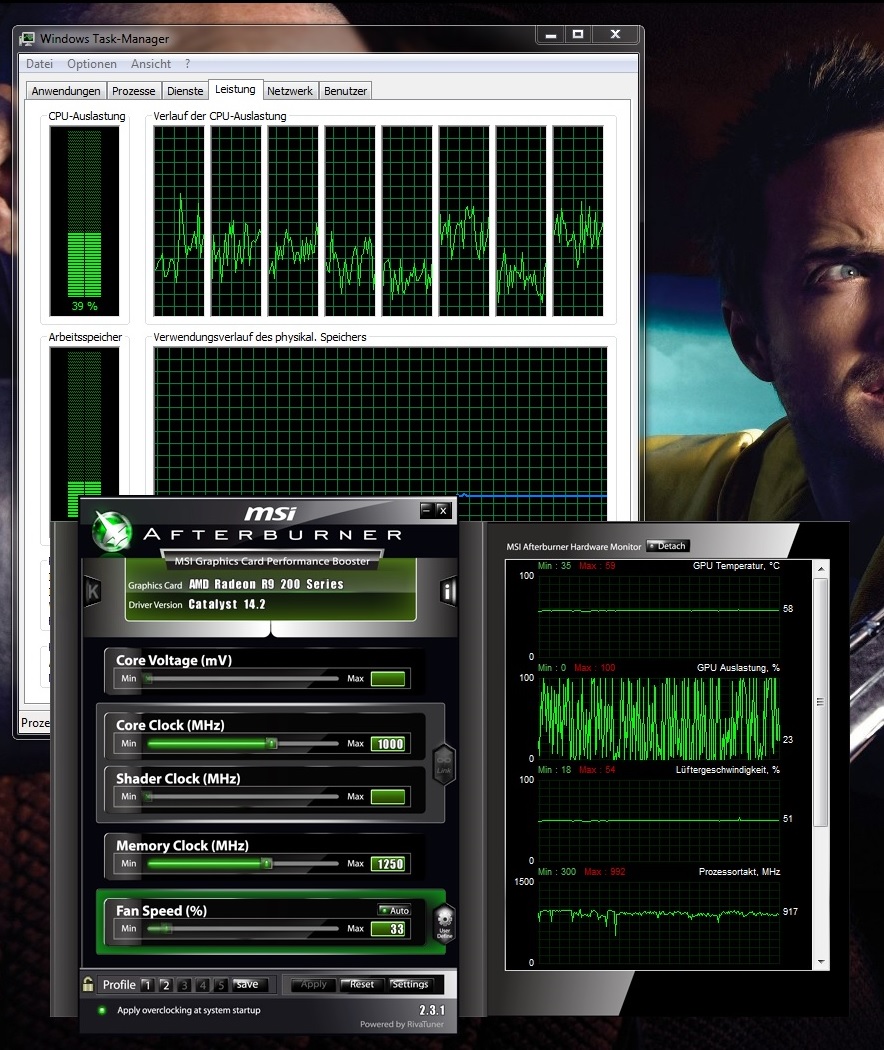Click the Kombustor K icon
Image resolution: width=884 pixels, height=1050 pixels.
[x=92, y=591]
